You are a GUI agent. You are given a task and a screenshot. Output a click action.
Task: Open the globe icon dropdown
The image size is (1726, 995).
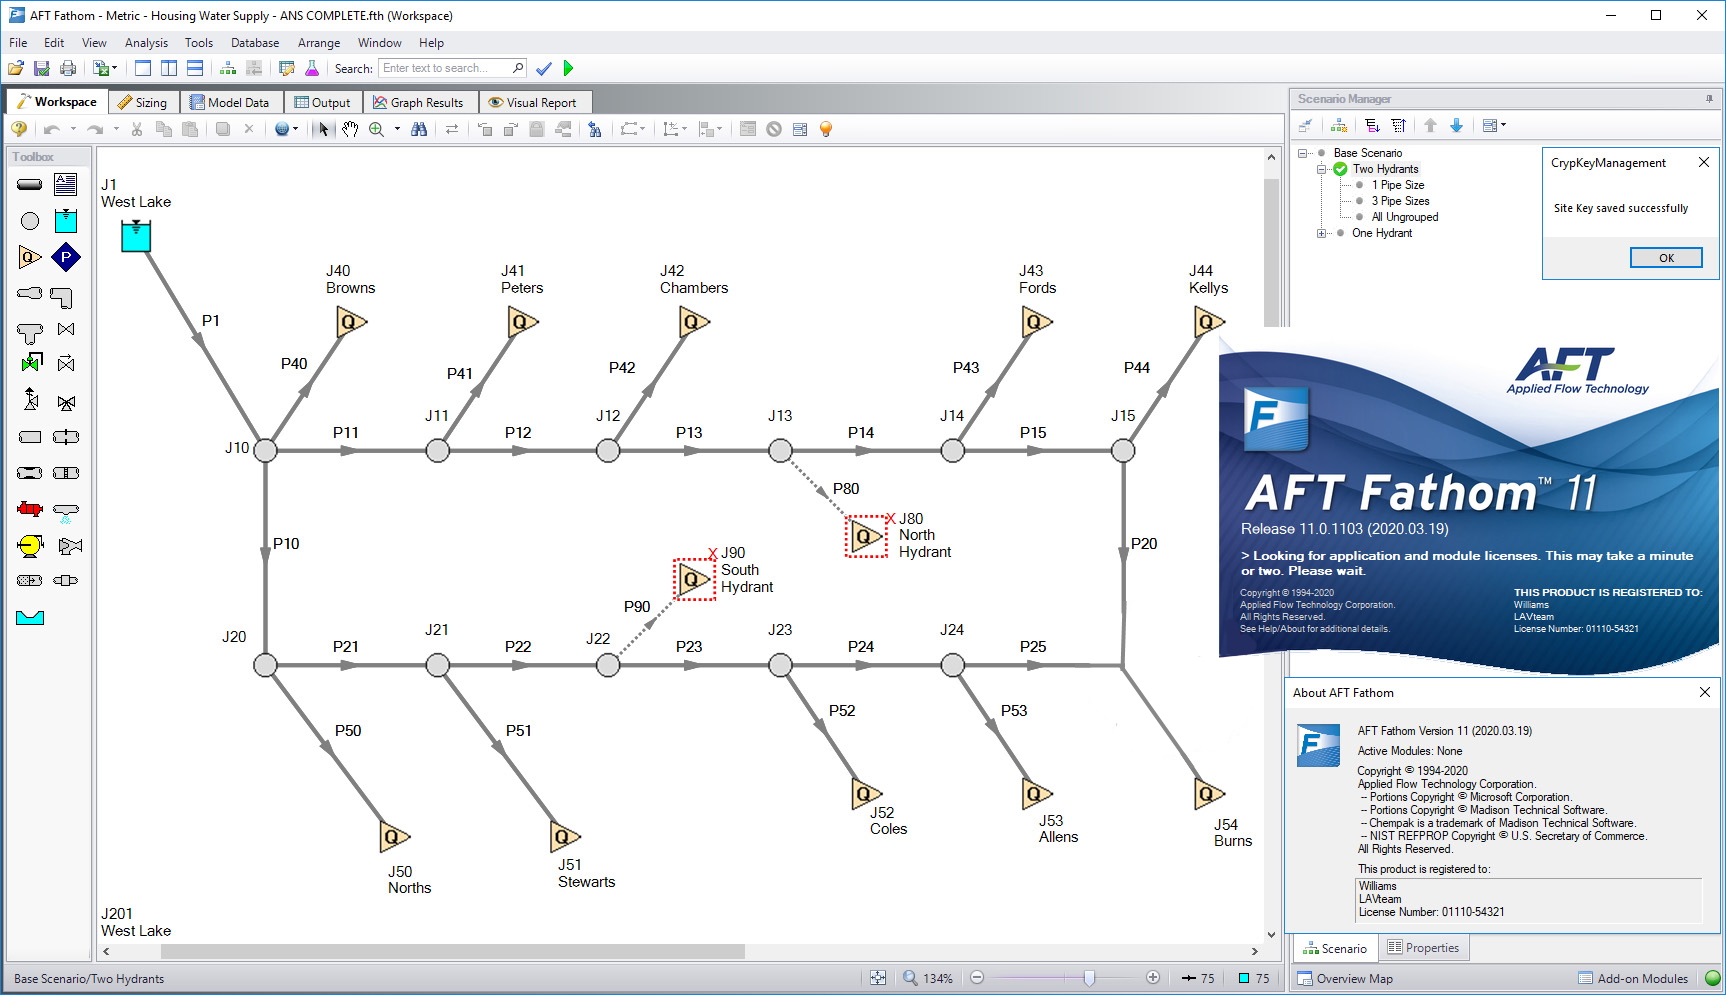tap(295, 129)
